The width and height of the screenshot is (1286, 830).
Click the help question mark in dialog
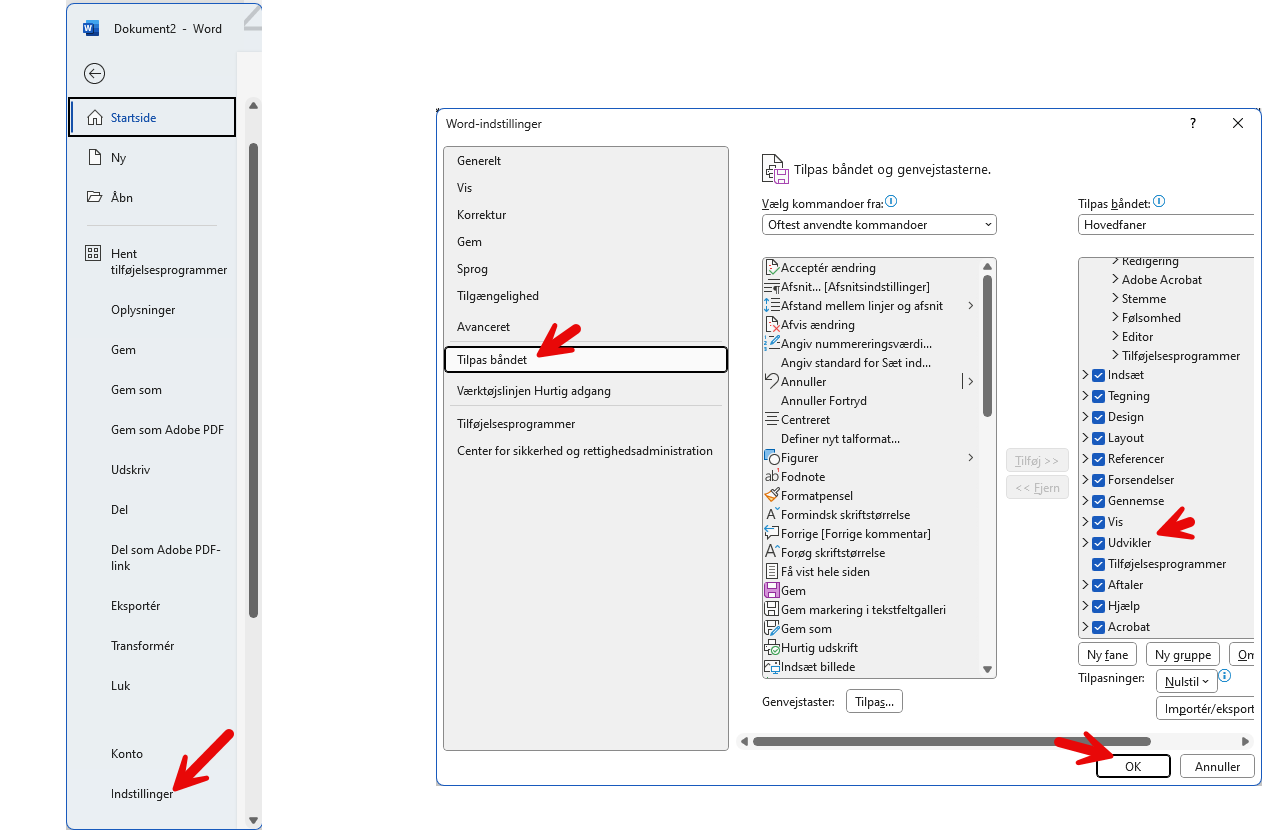click(x=1192, y=123)
